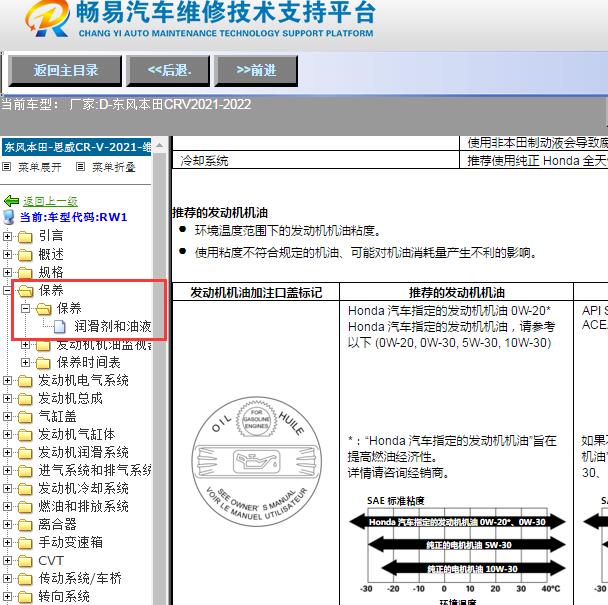Expand the 转向系统 node

tap(7, 596)
